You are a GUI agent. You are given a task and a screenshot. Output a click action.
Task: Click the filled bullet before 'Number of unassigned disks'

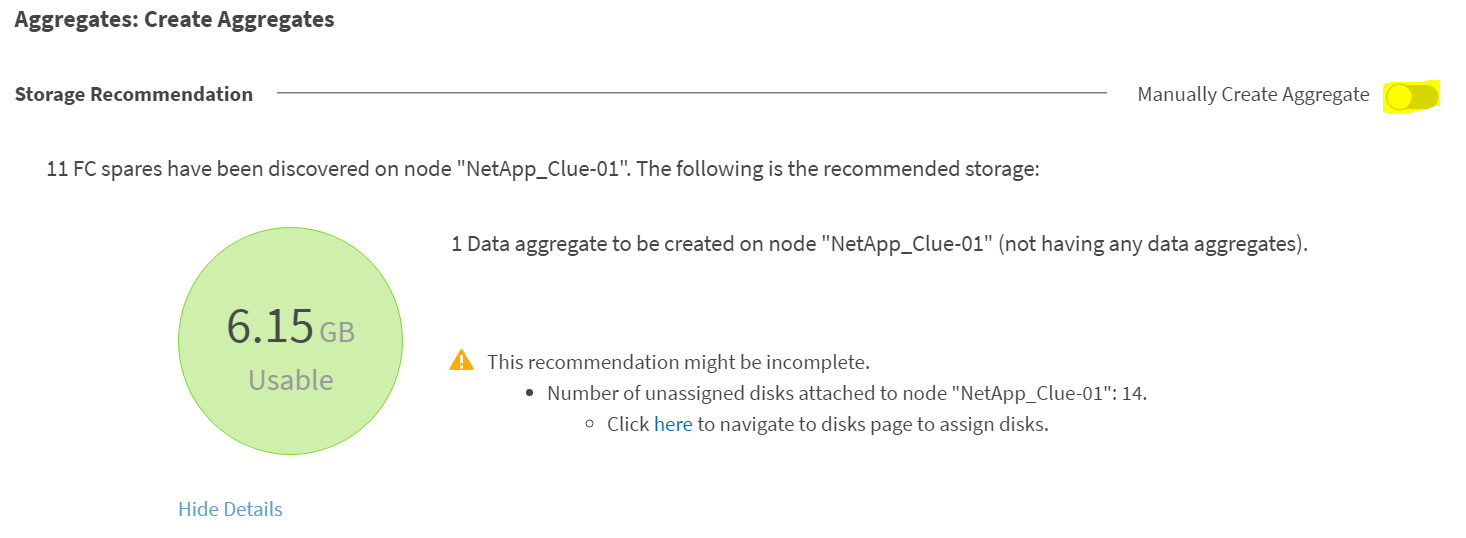point(530,394)
